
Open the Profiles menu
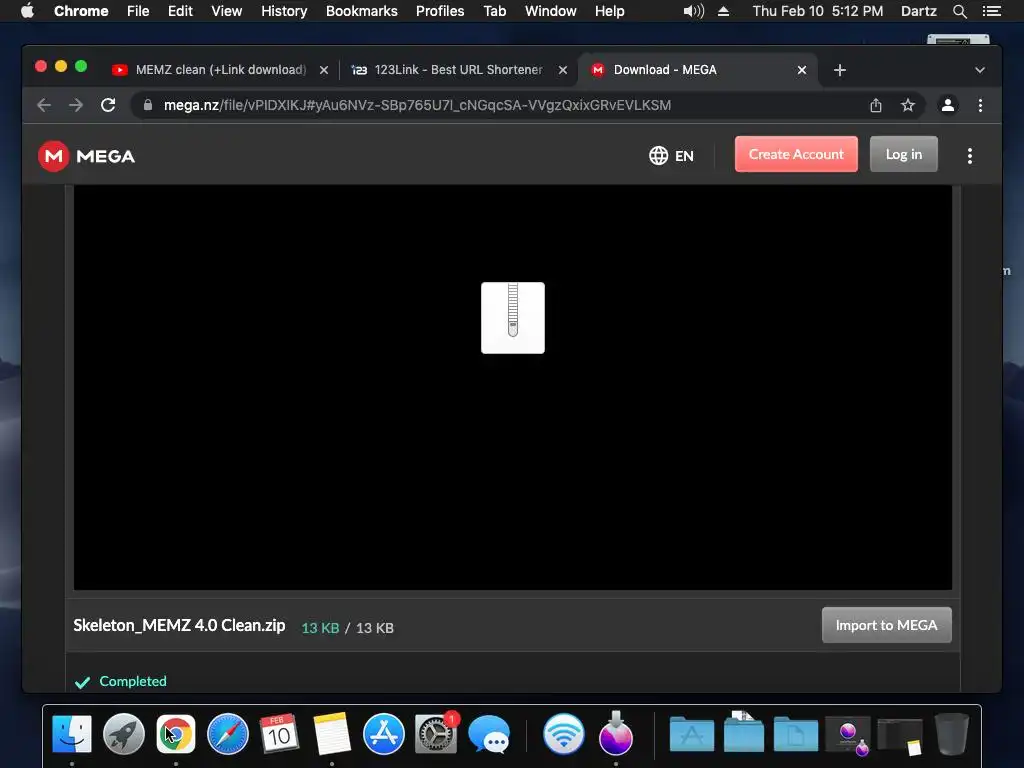[x=440, y=11]
